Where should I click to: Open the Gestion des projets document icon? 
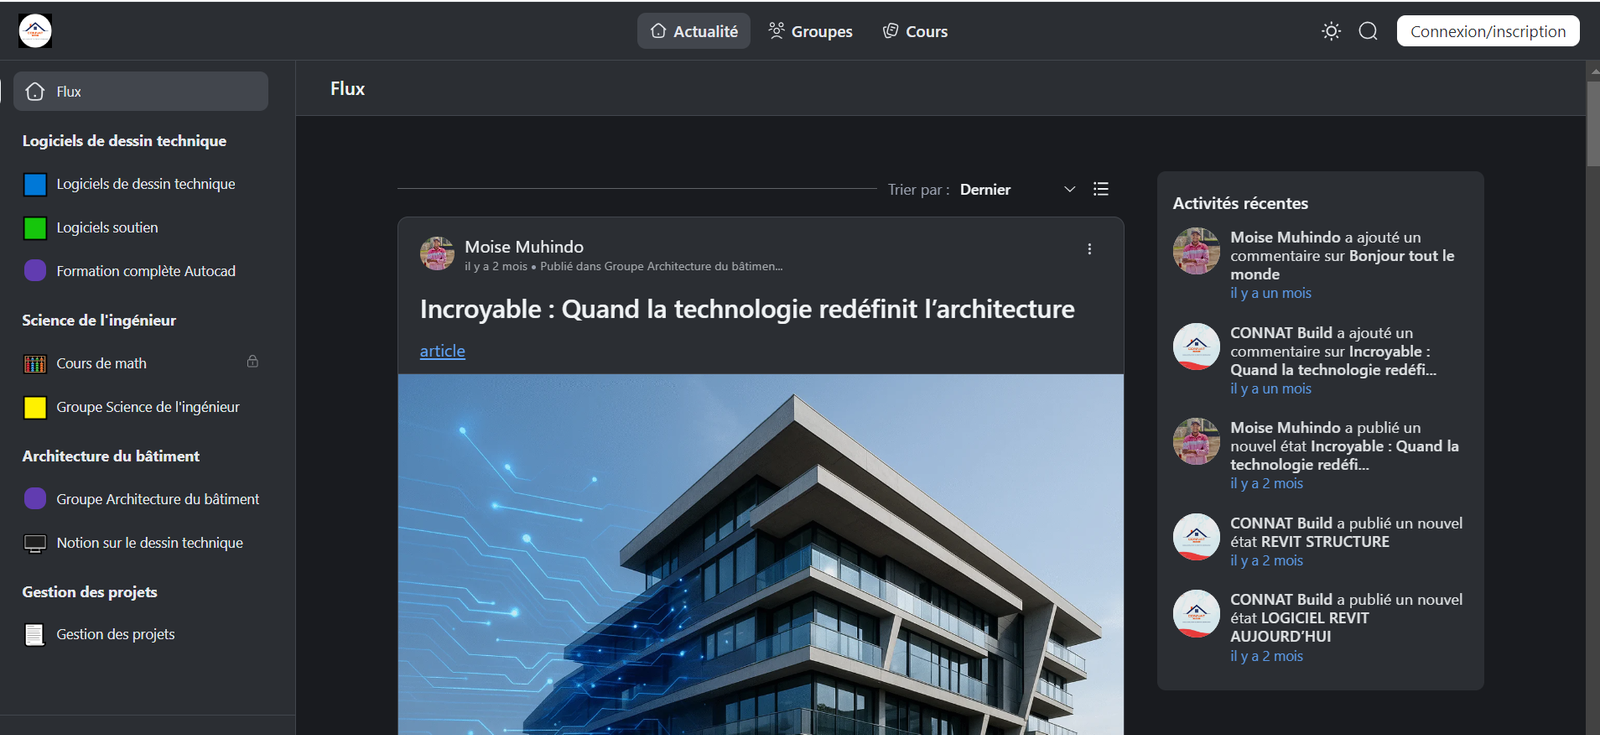(x=35, y=635)
